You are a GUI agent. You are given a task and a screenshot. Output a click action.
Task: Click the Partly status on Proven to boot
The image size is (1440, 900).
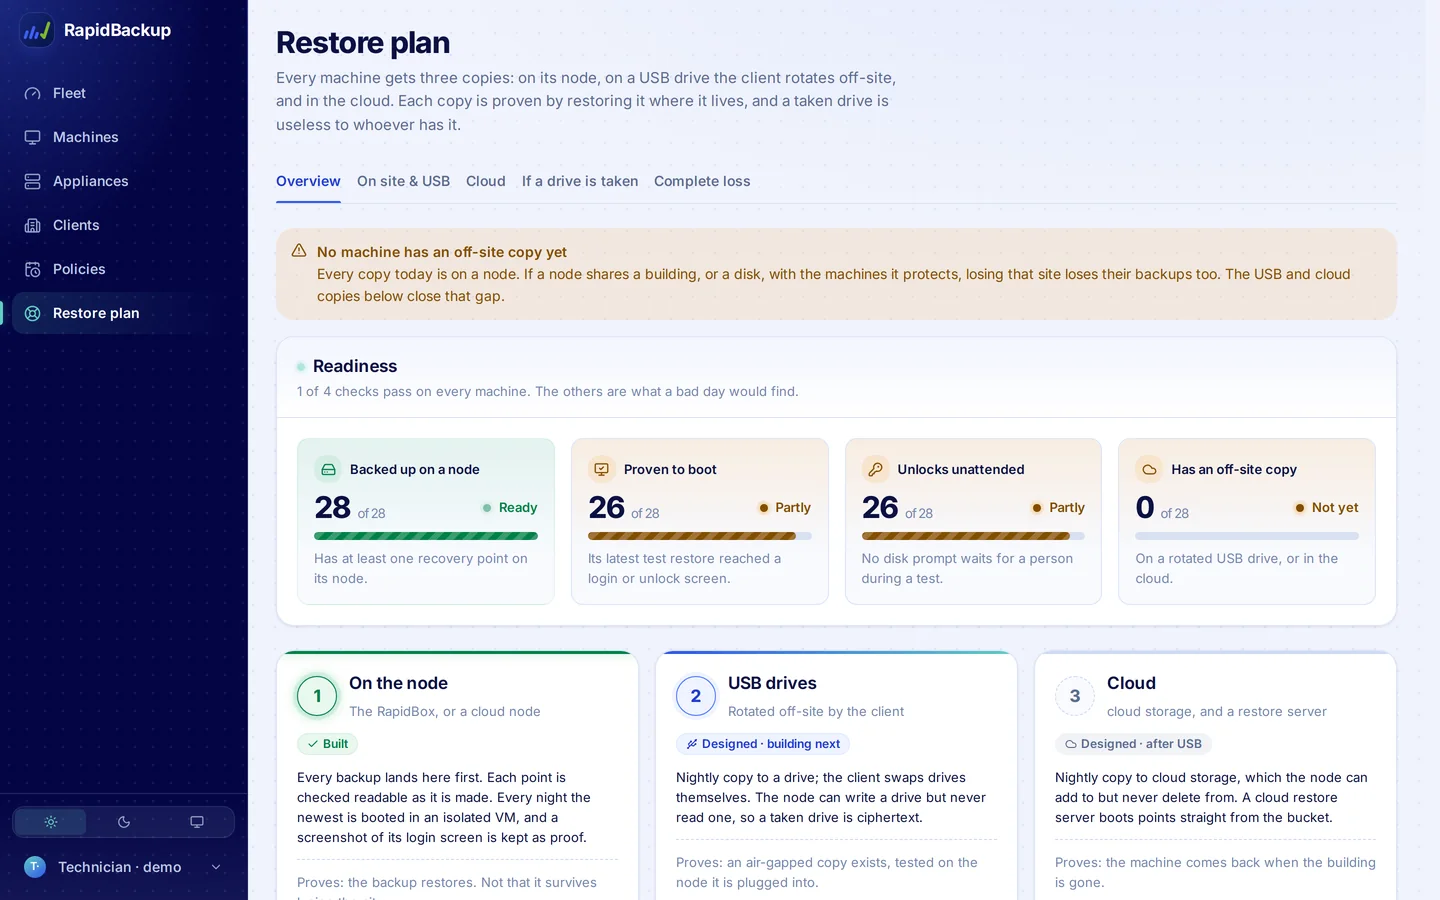[785, 508]
